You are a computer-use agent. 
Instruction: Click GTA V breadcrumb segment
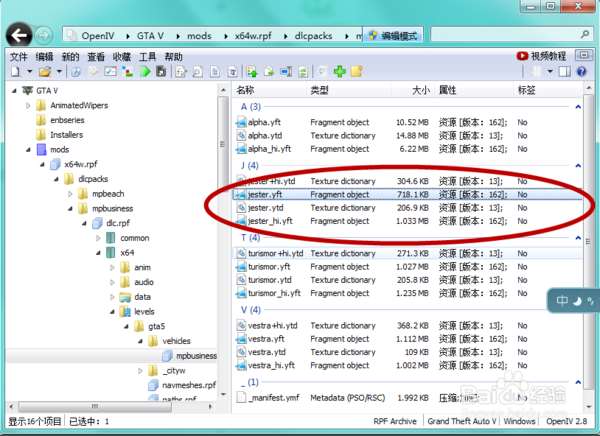pyautogui.click(x=150, y=36)
